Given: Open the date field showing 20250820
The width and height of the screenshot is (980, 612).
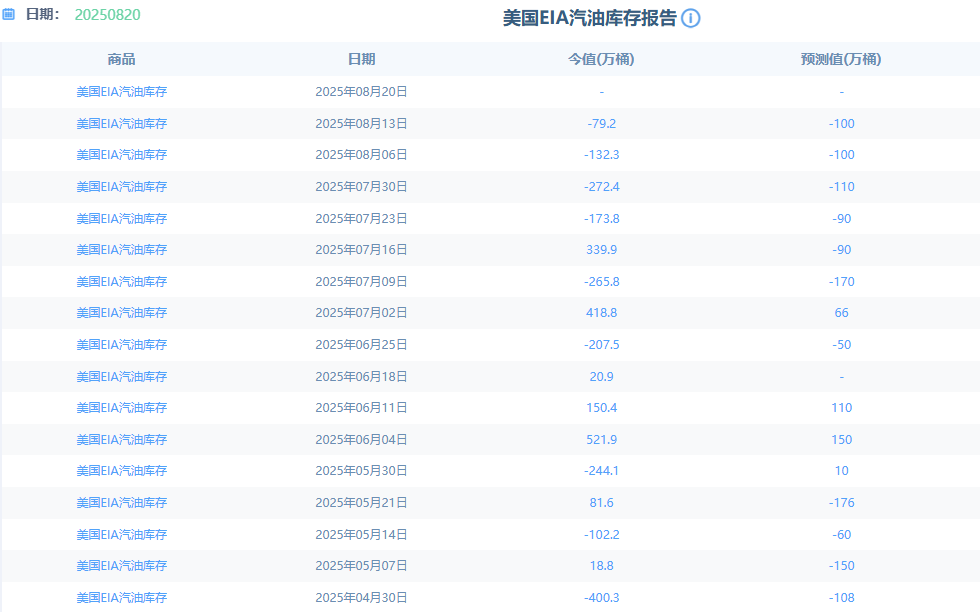Looking at the screenshot, I should pos(108,14).
